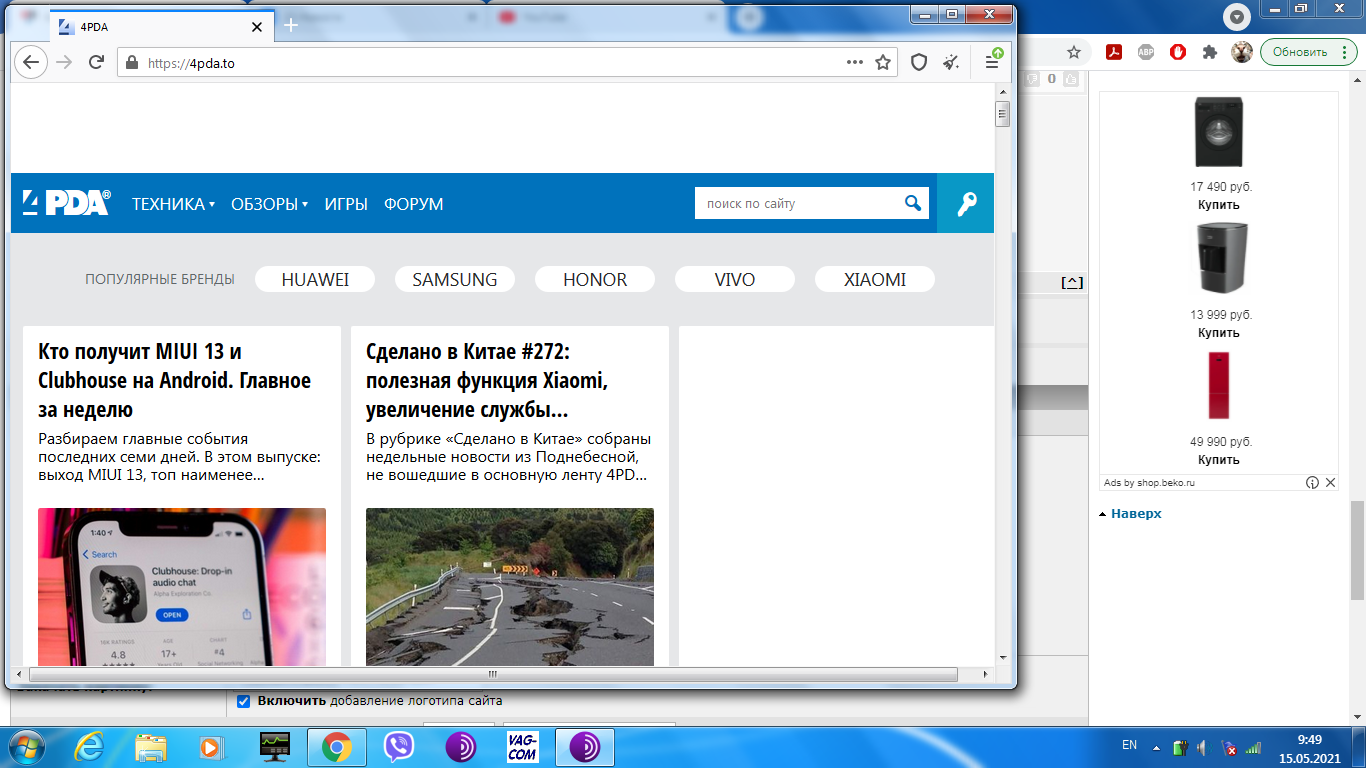
Task: Click the Наверх link
Action: pos(1136,513)
